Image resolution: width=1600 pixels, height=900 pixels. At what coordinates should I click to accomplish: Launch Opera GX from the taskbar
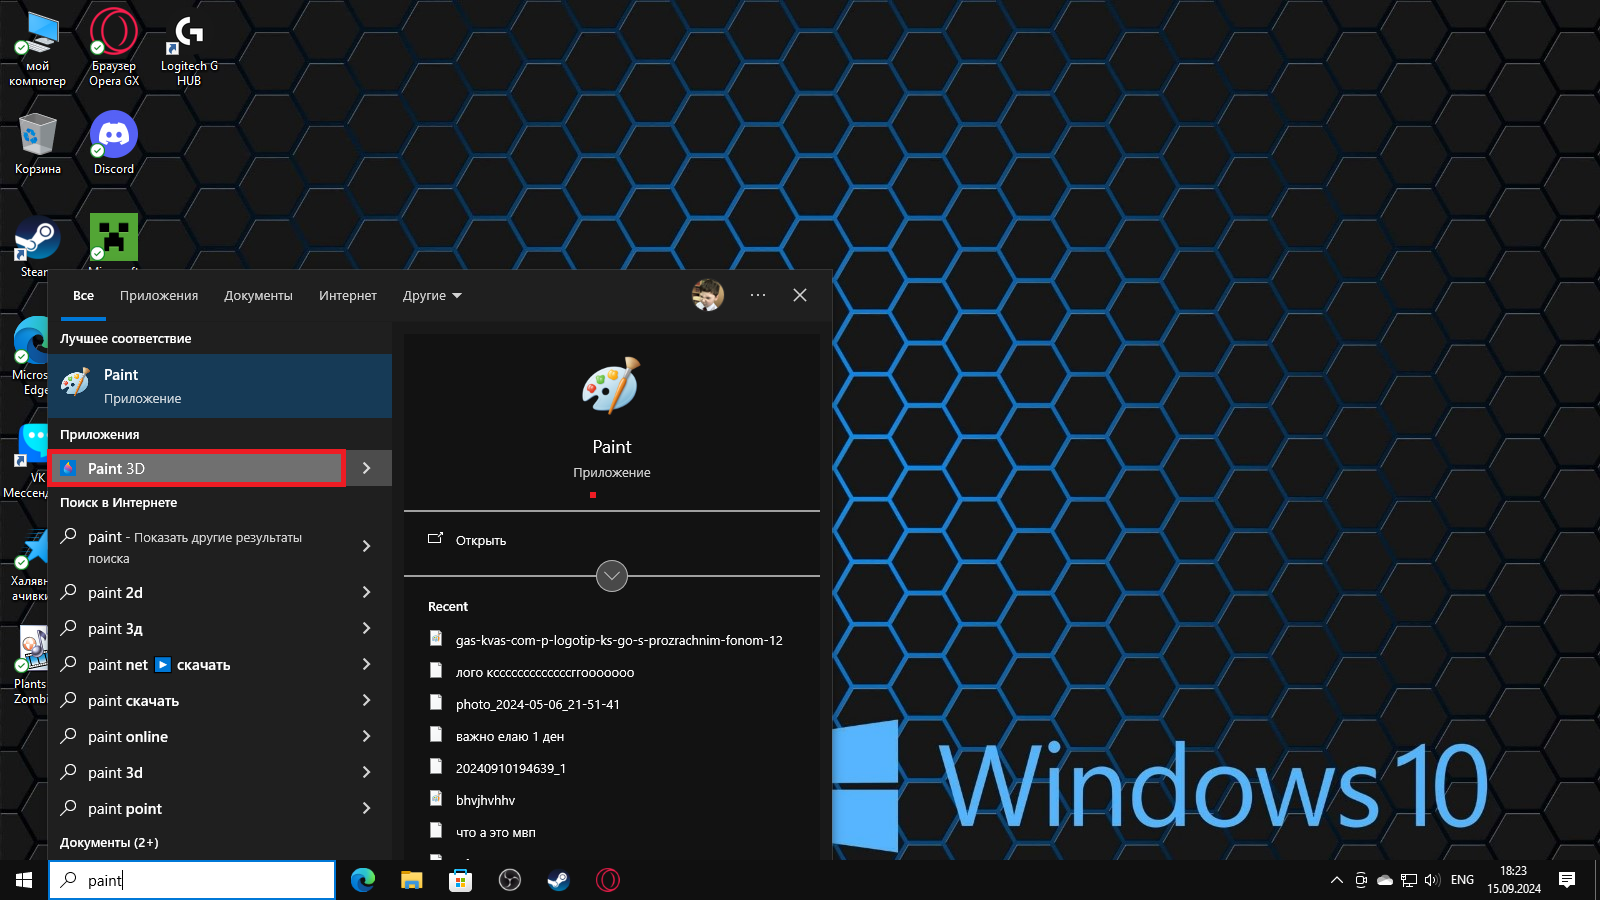pyautogui.click(x=608, y=880)
